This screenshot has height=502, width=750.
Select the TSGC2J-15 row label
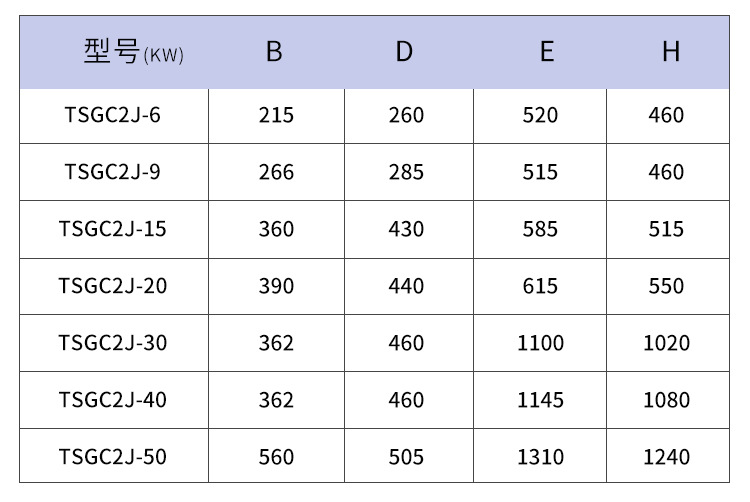[x=113, y=229]
